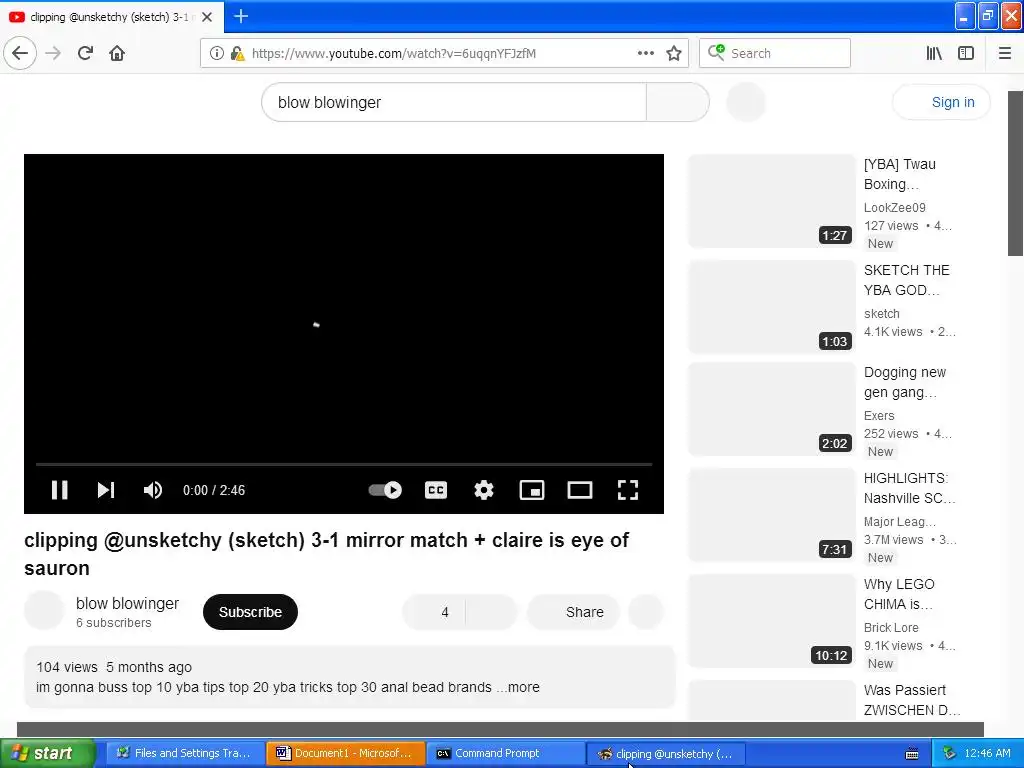The image size is (1024, 768).
Task: Click the Sign in button
Action: [x=941, y=102]
